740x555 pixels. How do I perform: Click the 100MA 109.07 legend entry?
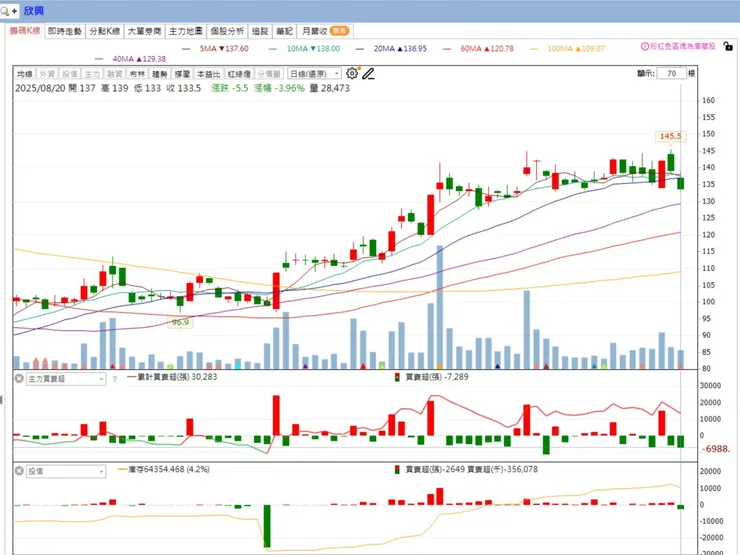(x=568, y=49)
